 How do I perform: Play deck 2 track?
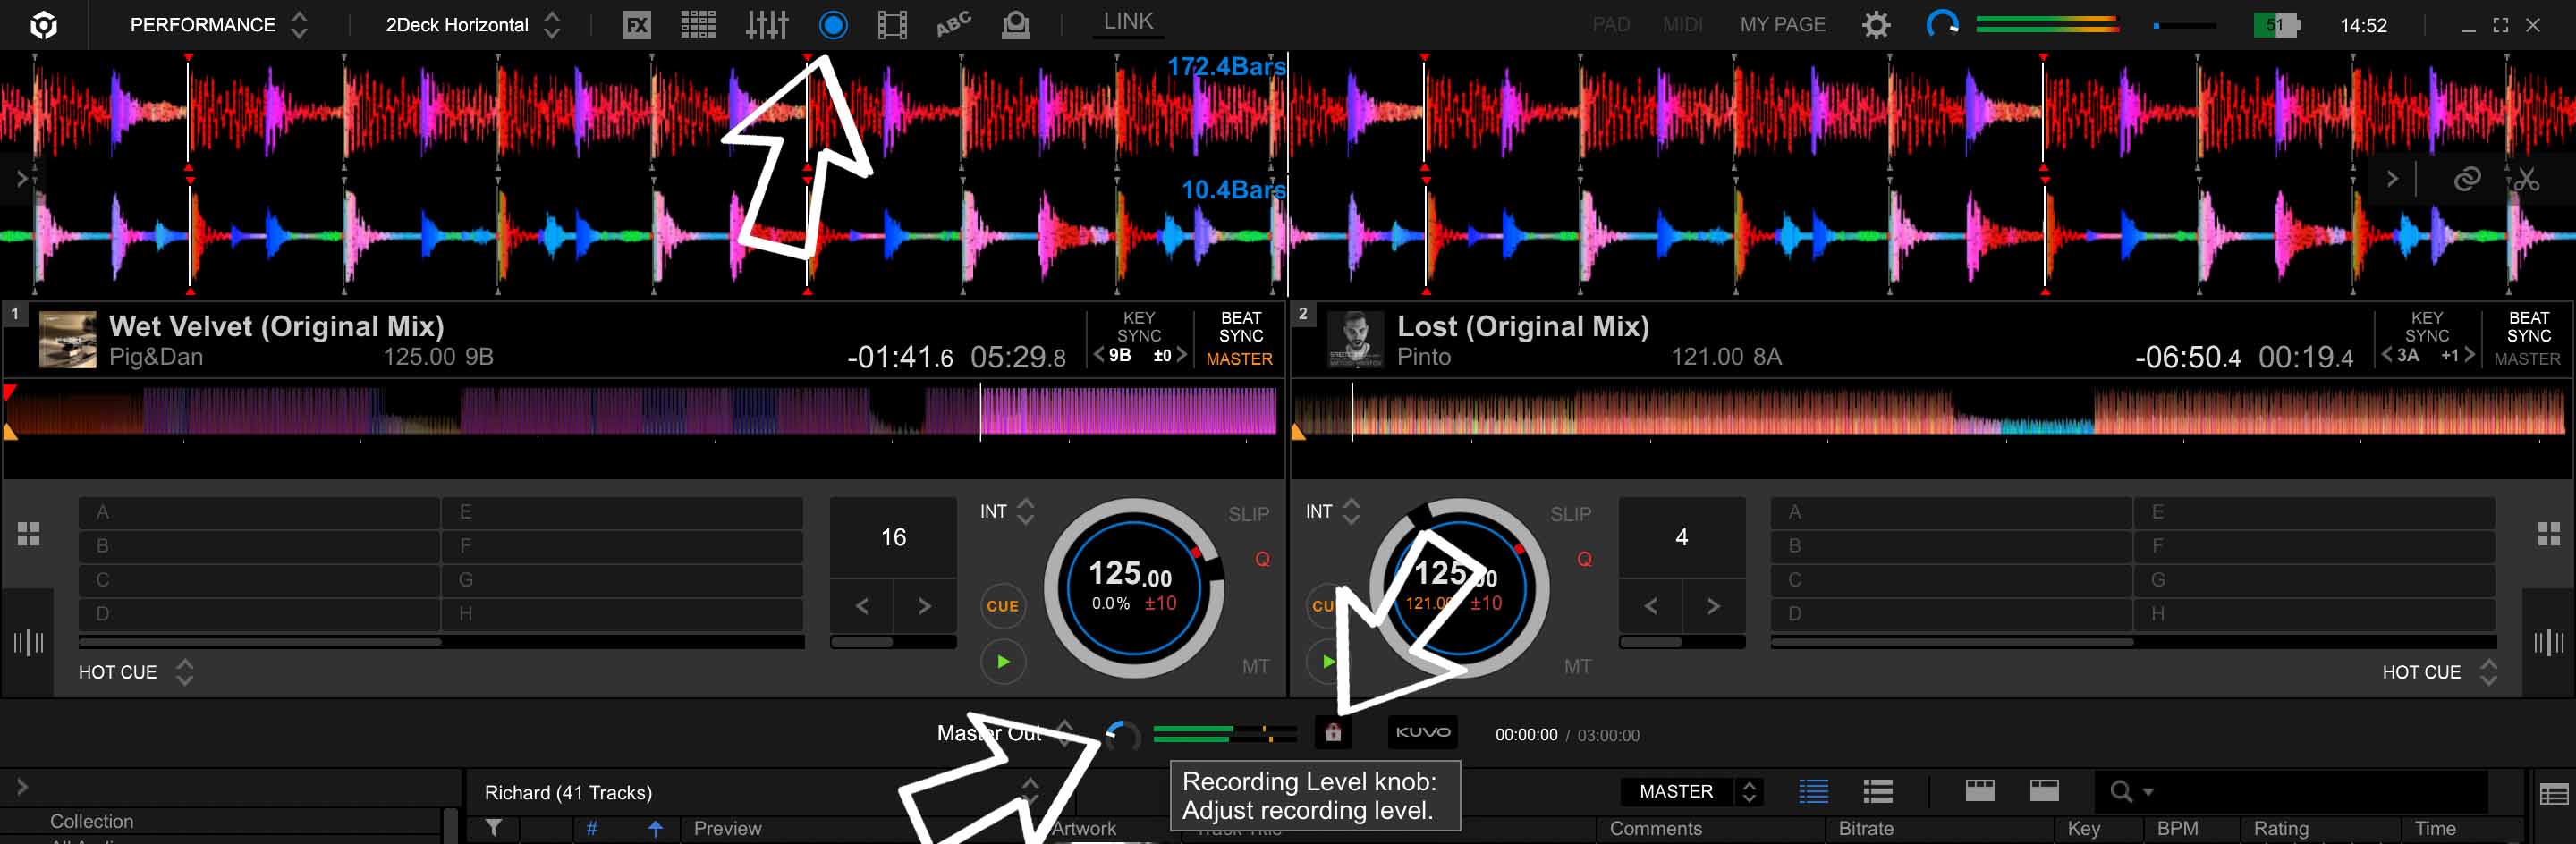(1327, 662)
